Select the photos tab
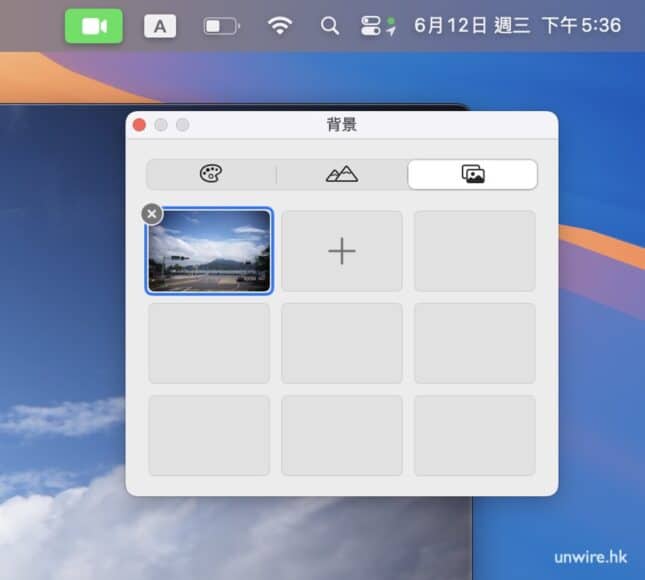 tap(472, 174)
